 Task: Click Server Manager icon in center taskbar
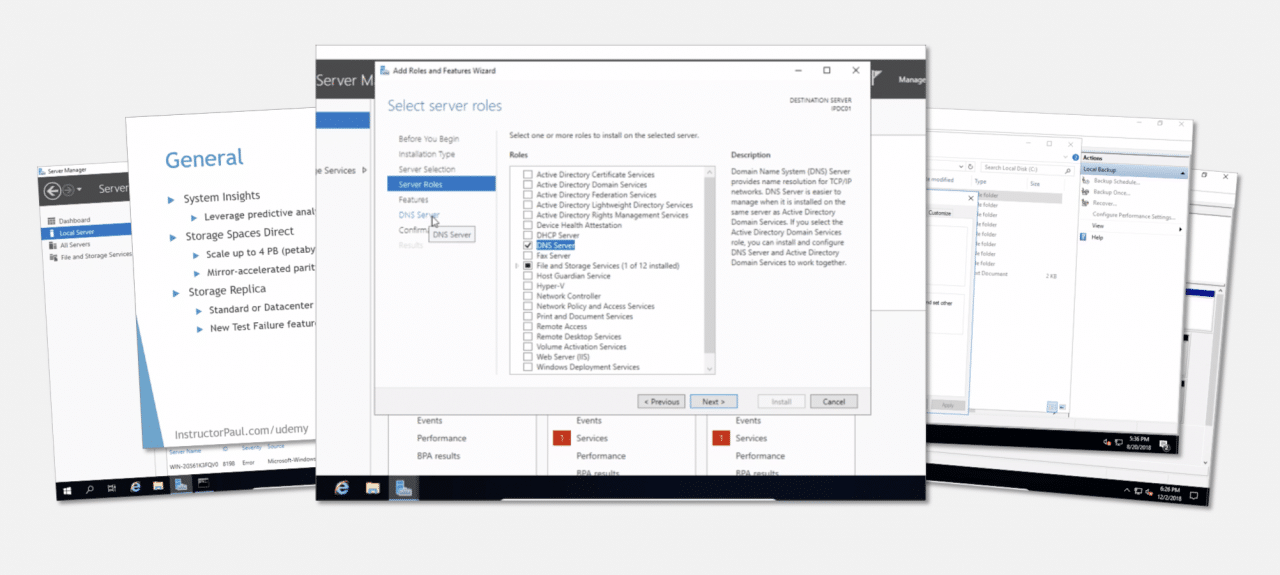(x=404, y=488)
